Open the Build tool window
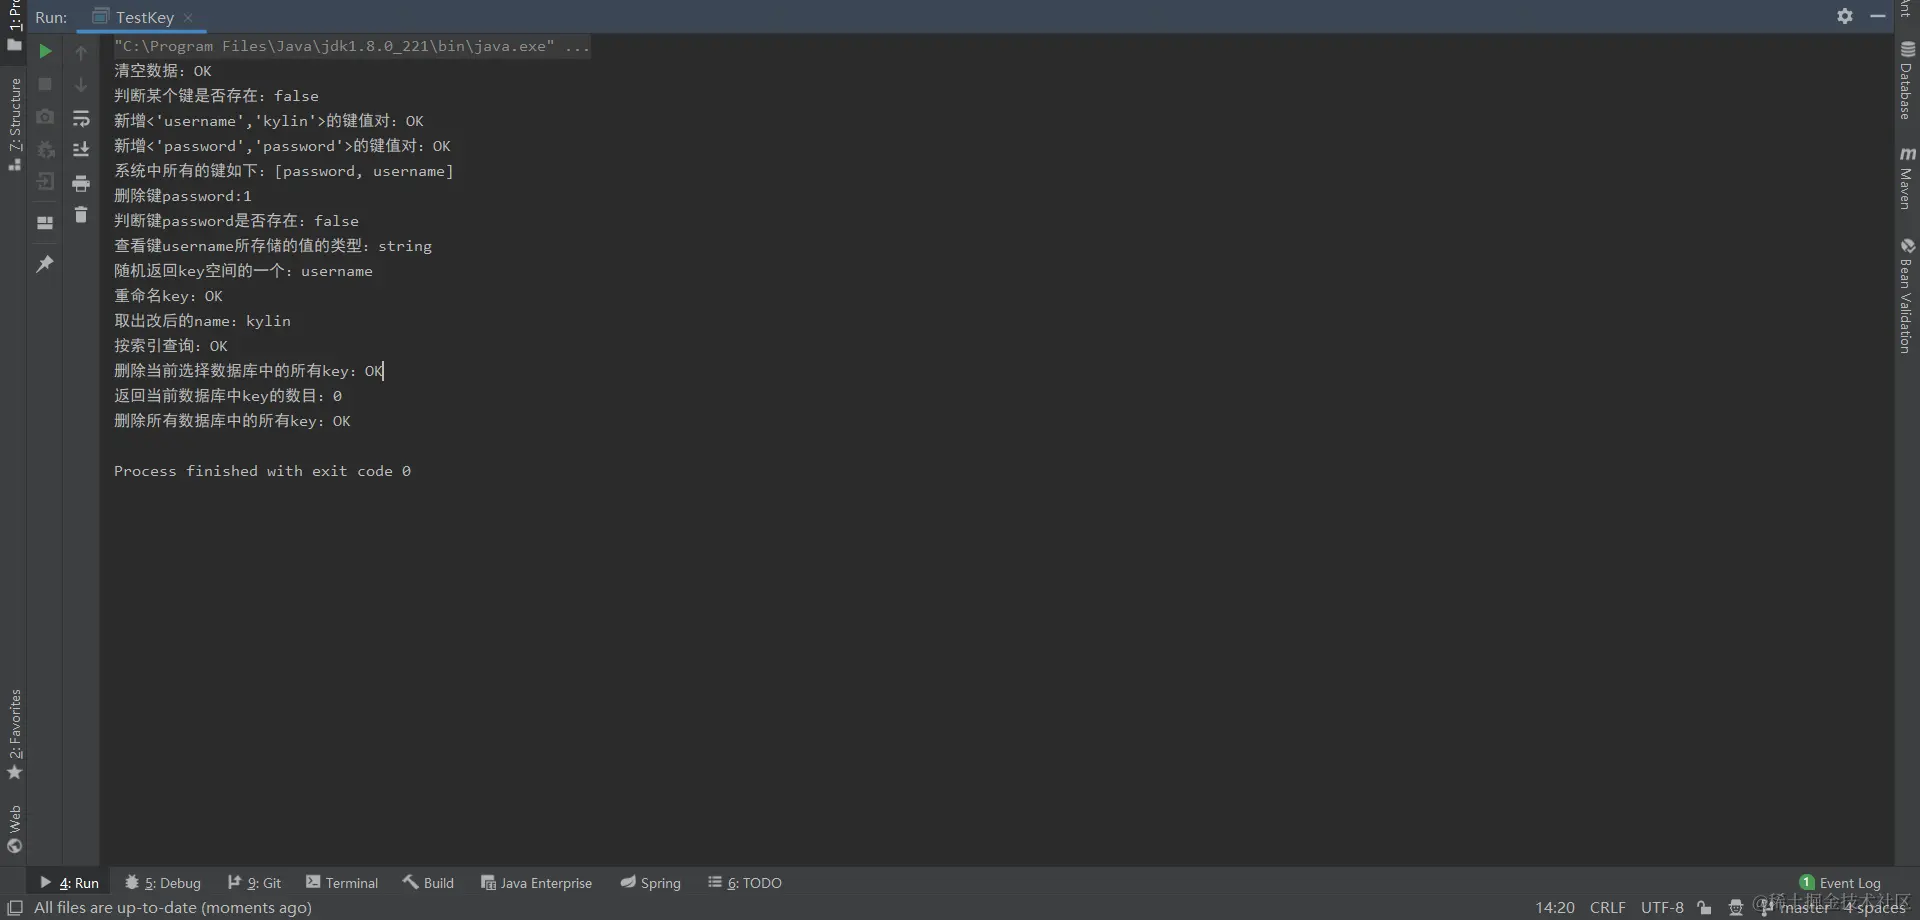 [428, 883]
